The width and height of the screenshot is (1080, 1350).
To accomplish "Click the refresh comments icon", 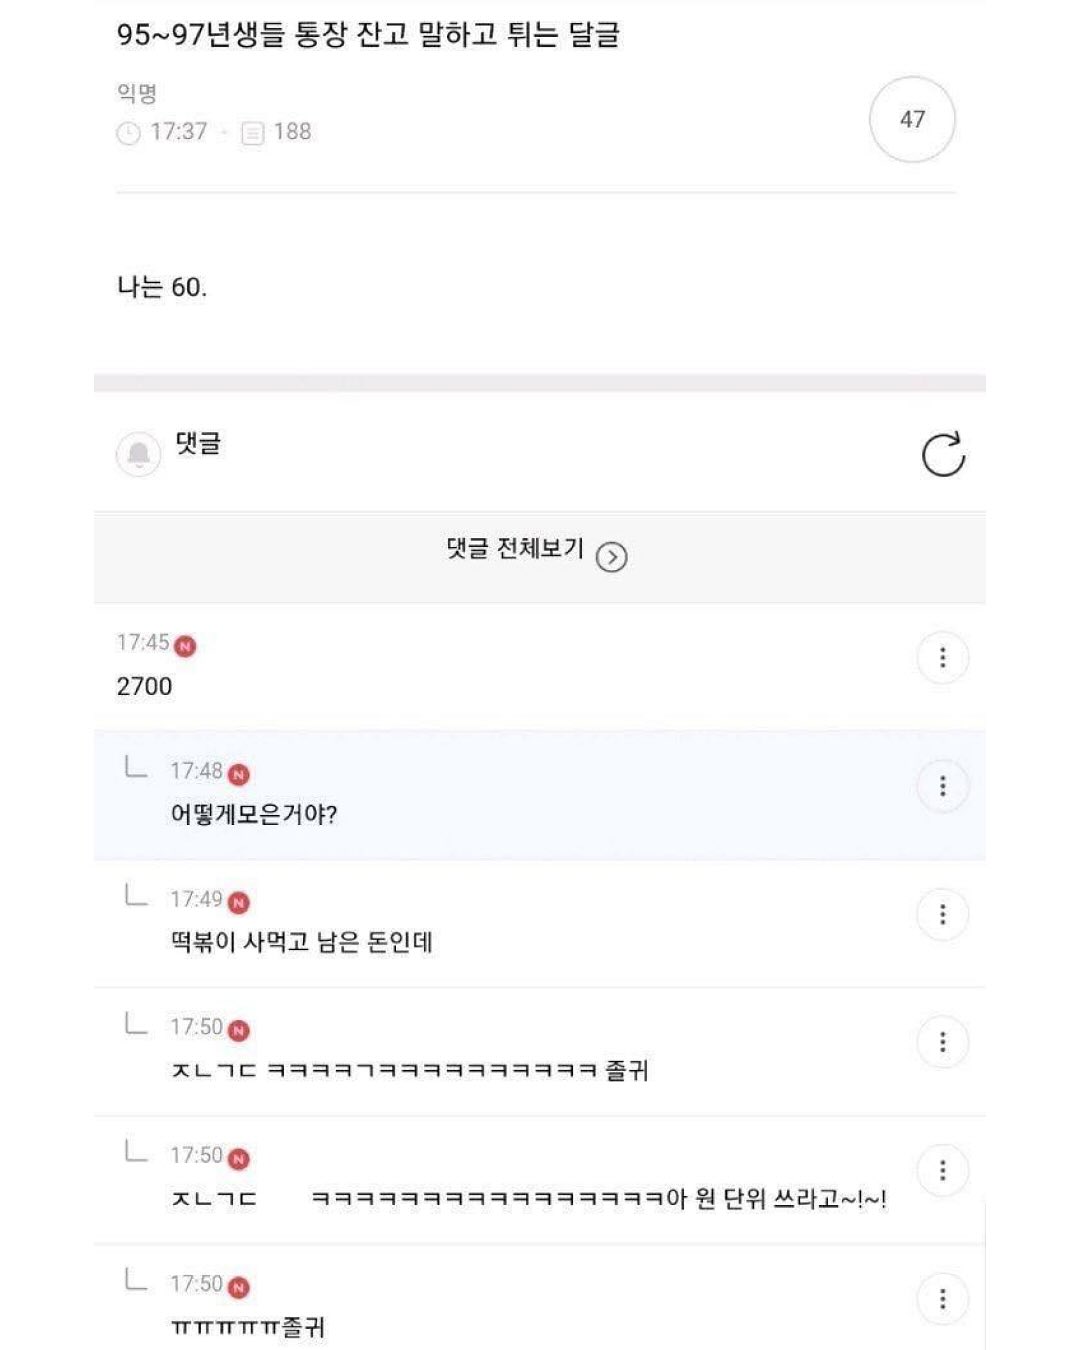I will click(x=943, y=454).
